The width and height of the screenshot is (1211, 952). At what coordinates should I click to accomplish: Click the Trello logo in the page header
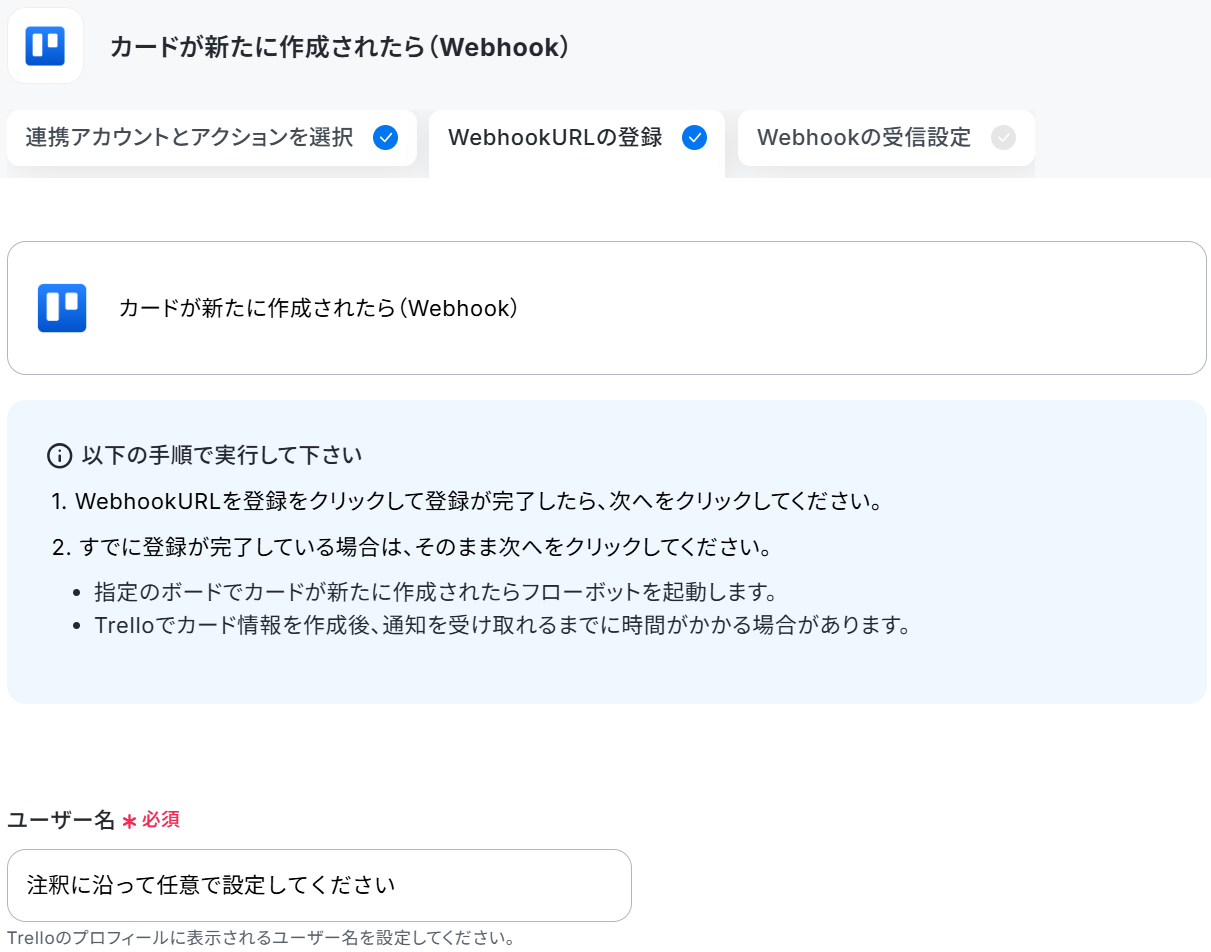[x=45, y=46]
